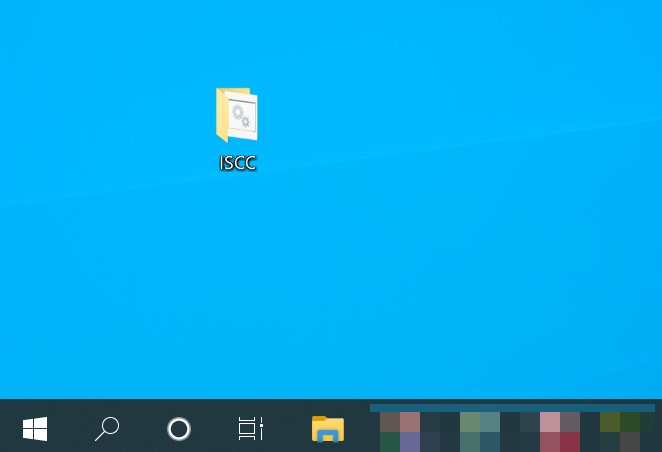The image size is (662, 452).
Task: Click empty taskbar space between Cortana and Task View
Action: [x=214, y=429]
